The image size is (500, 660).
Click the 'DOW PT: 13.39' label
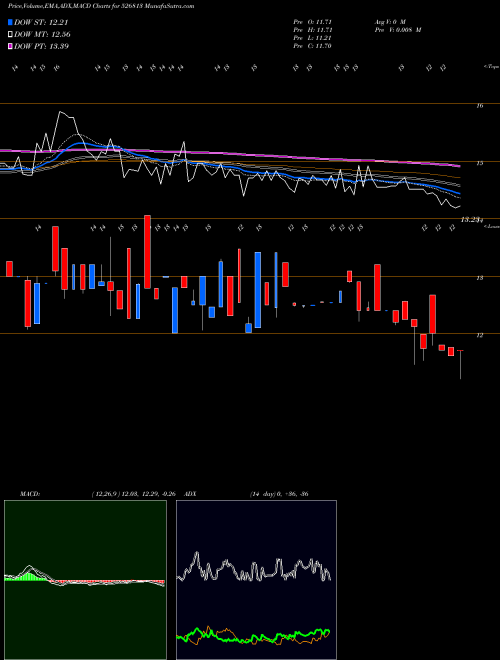tap(42, 46)
